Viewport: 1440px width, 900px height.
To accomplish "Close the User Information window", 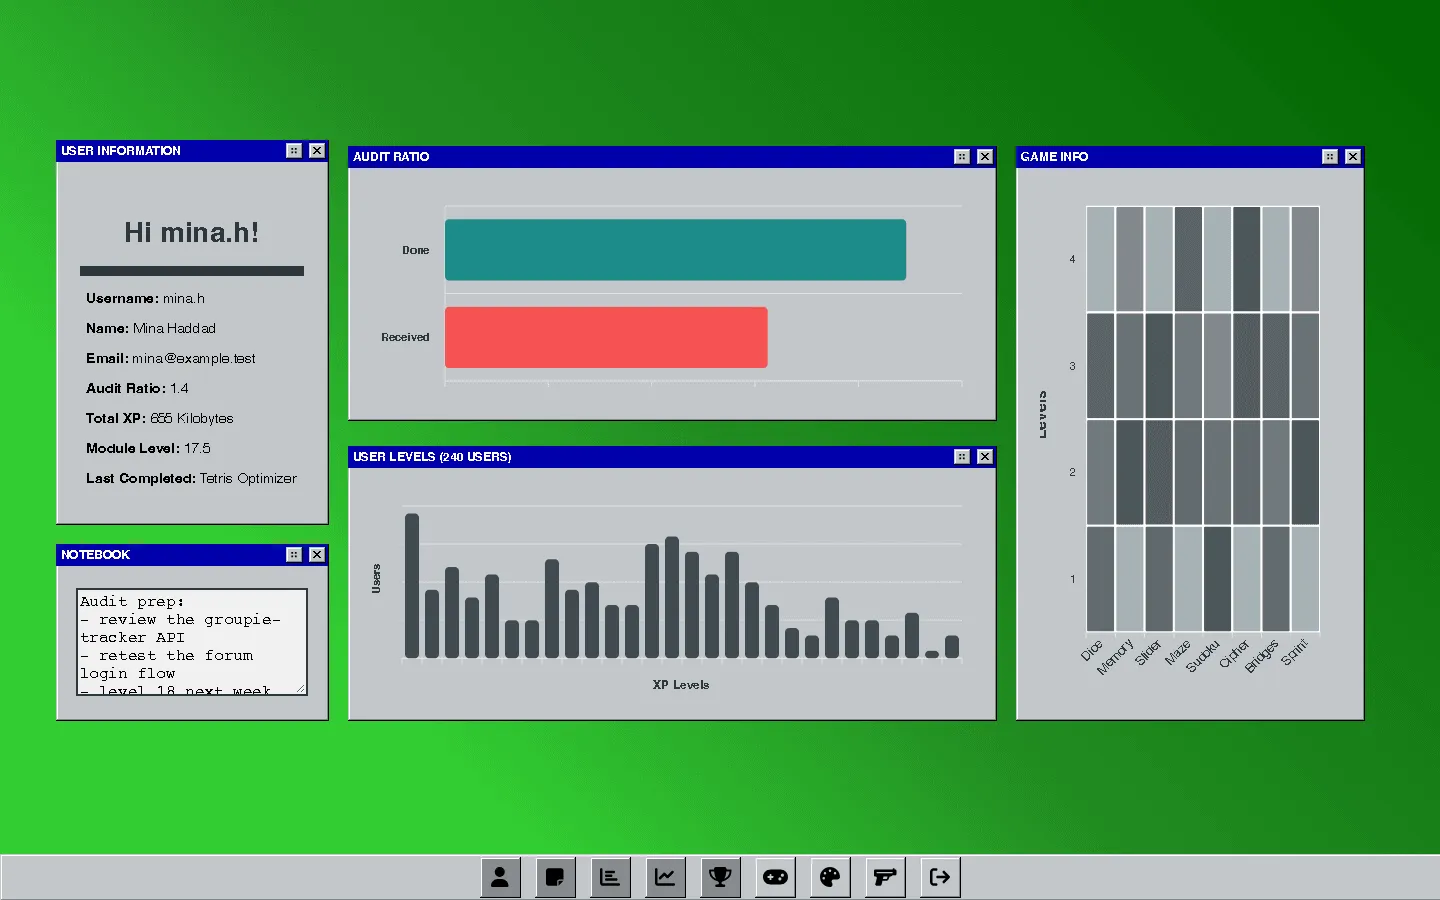I will (x=317, y=150).
